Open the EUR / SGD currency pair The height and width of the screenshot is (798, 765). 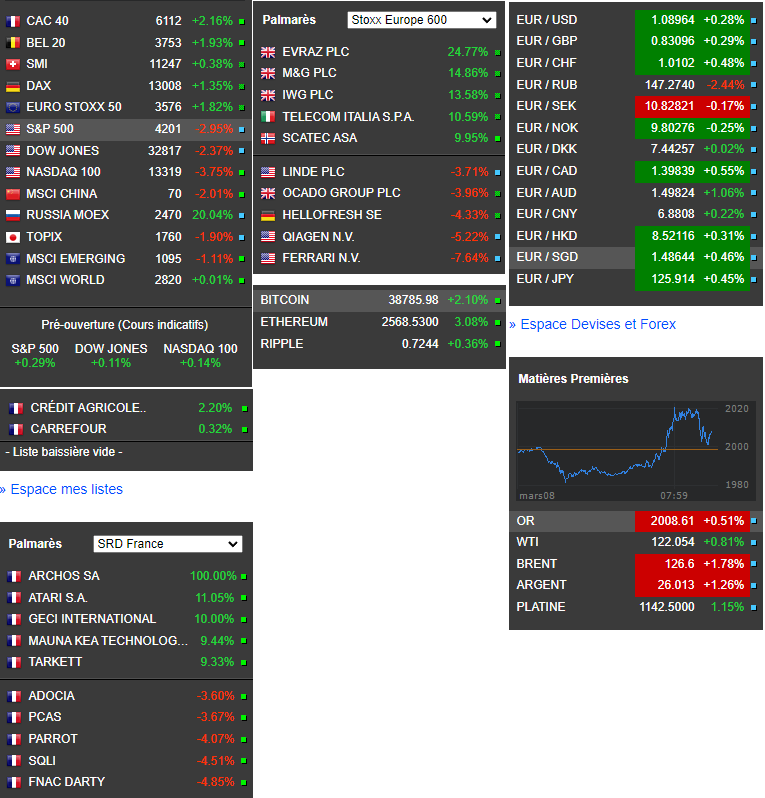tap(636, 258)
